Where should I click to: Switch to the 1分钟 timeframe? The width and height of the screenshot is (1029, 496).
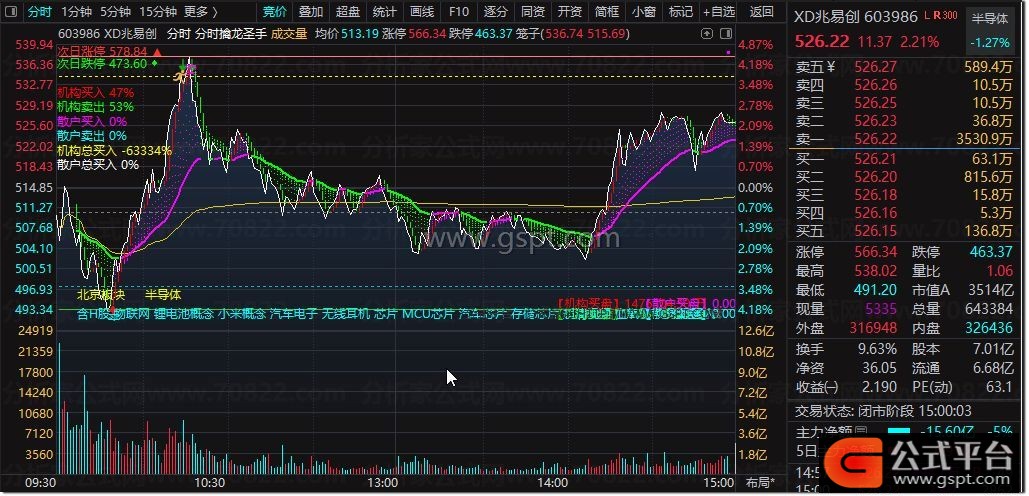coord(76,11)
